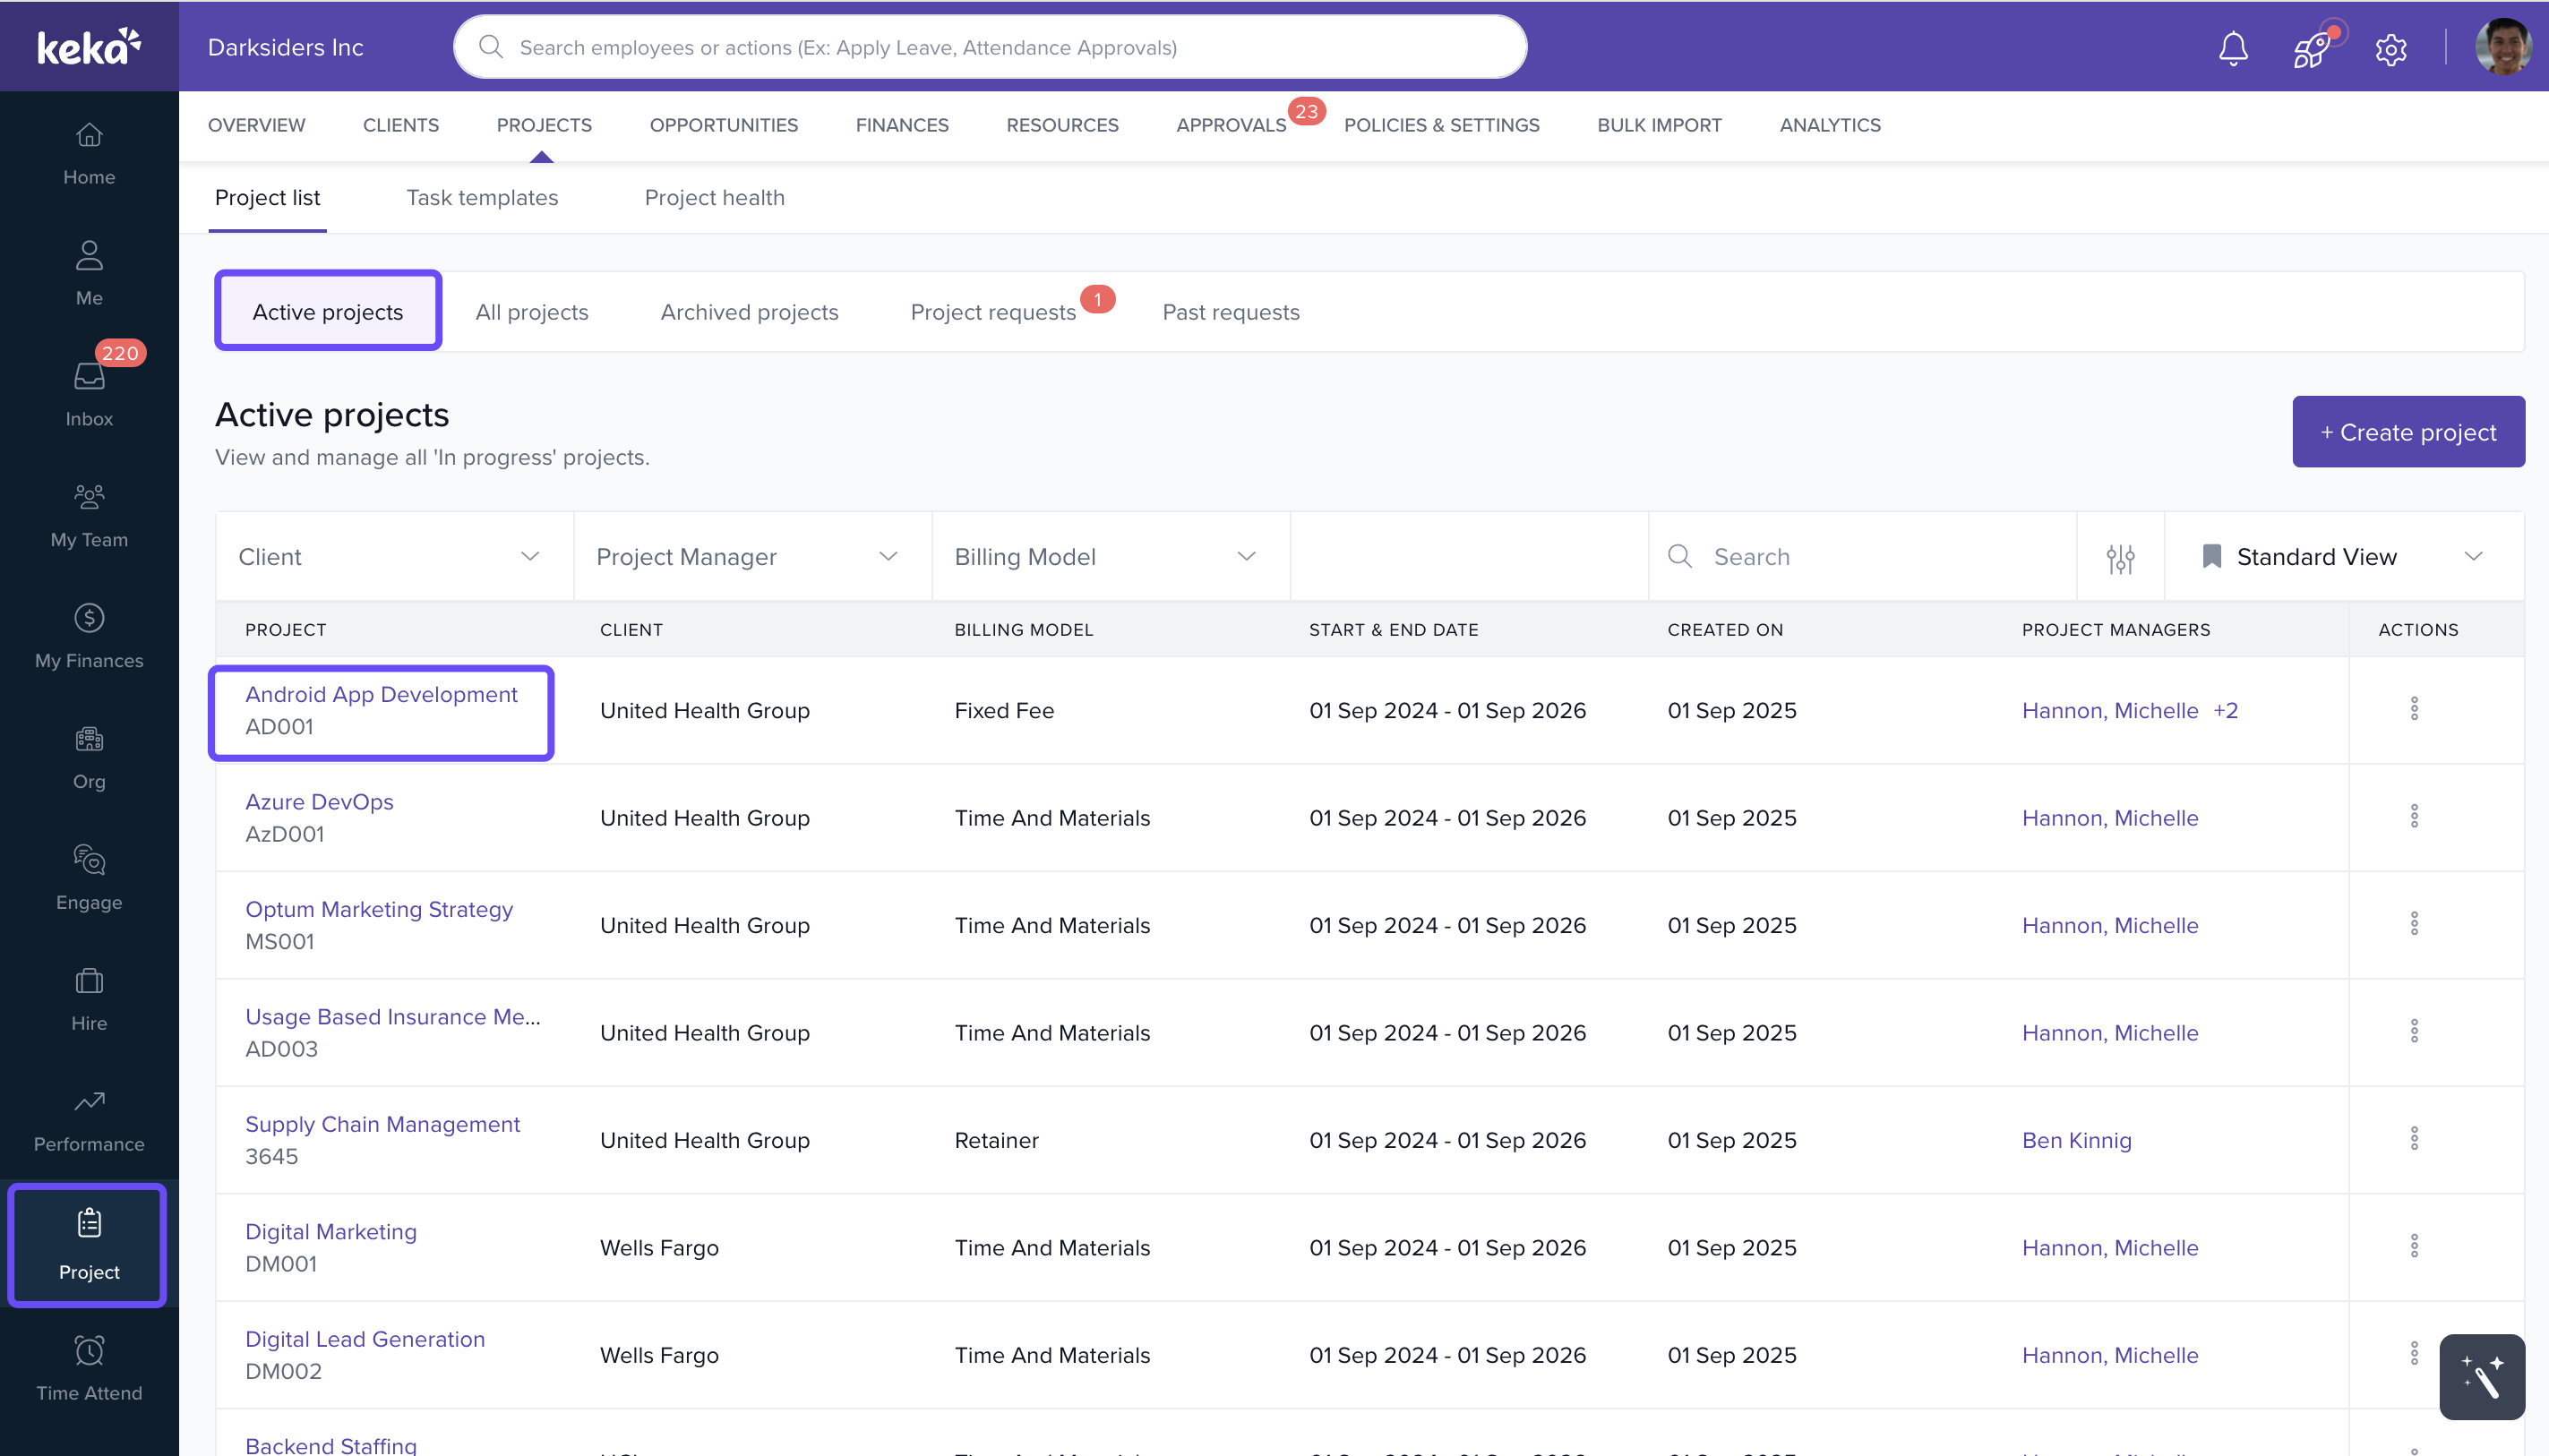Click the magic wand assistant button

click(2481, 1376)
